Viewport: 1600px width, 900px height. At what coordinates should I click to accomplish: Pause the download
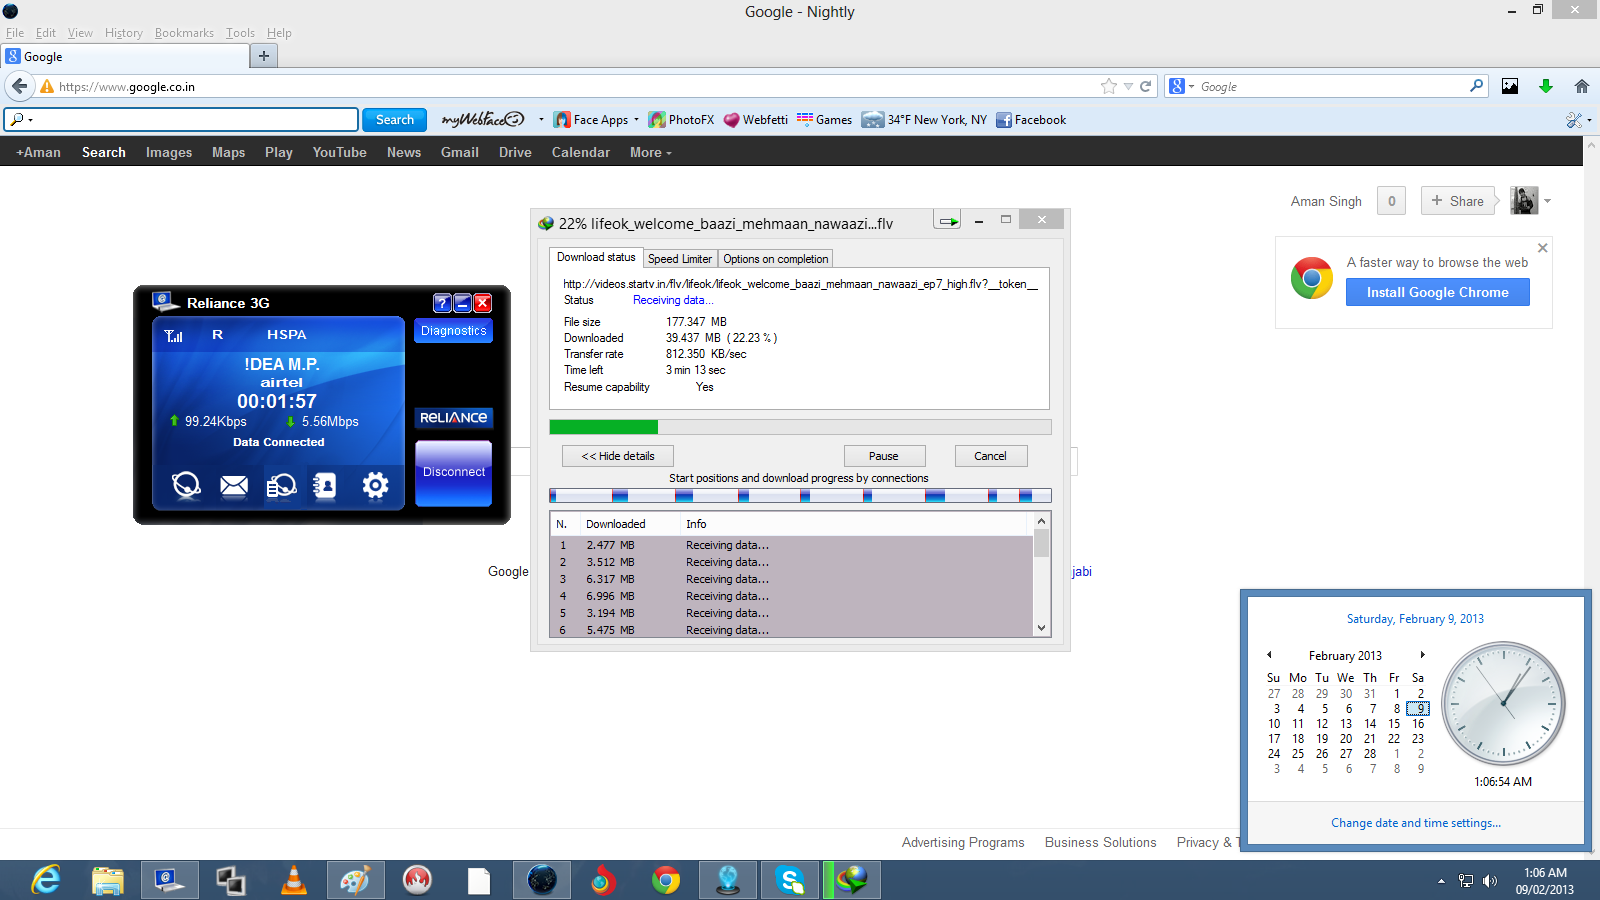884,456
